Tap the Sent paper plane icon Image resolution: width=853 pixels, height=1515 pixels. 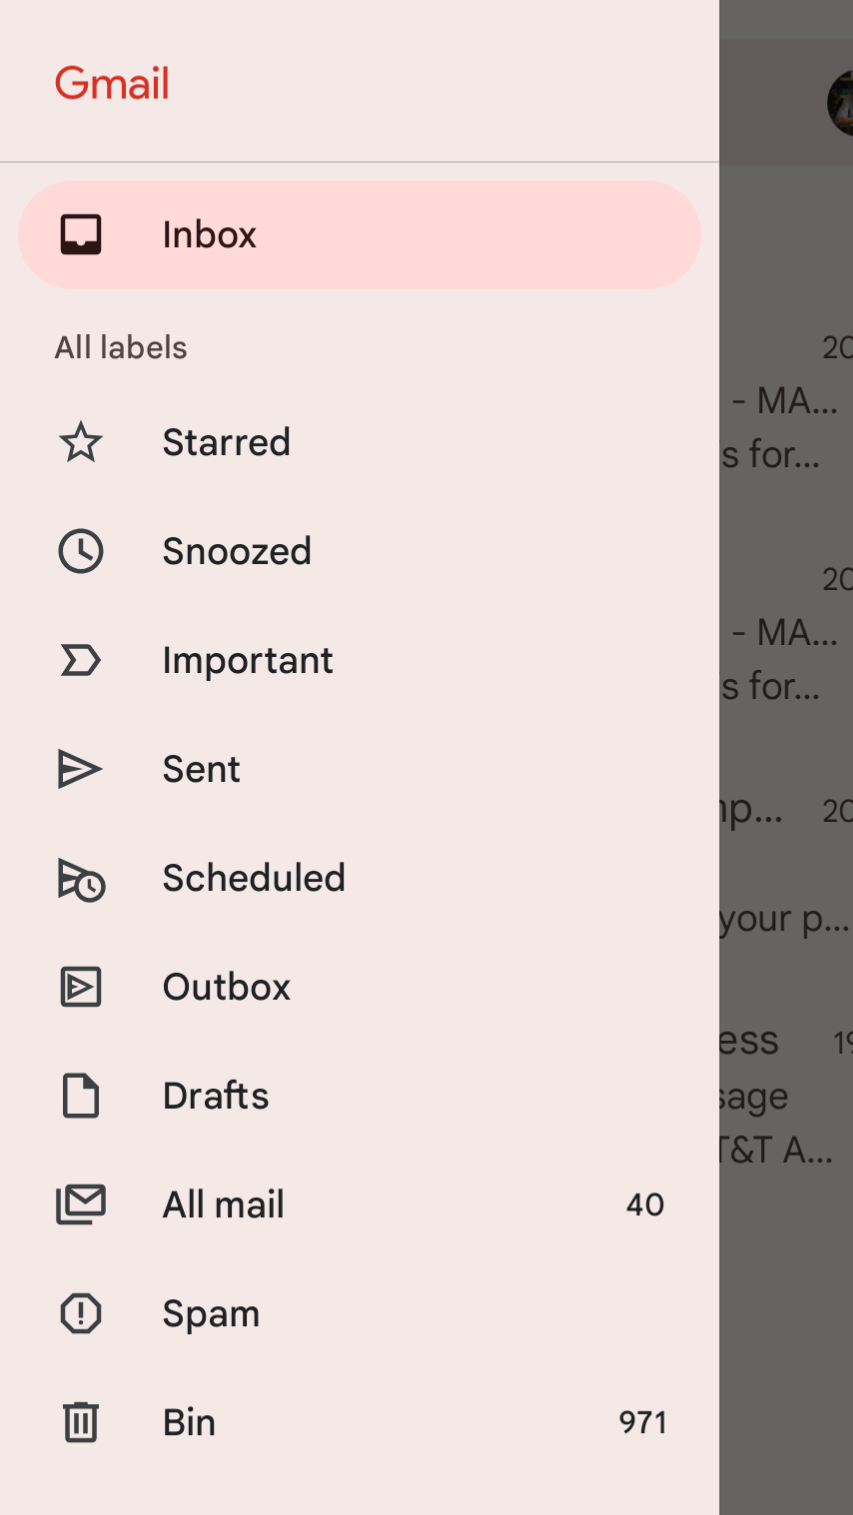(x=80, y=769)
